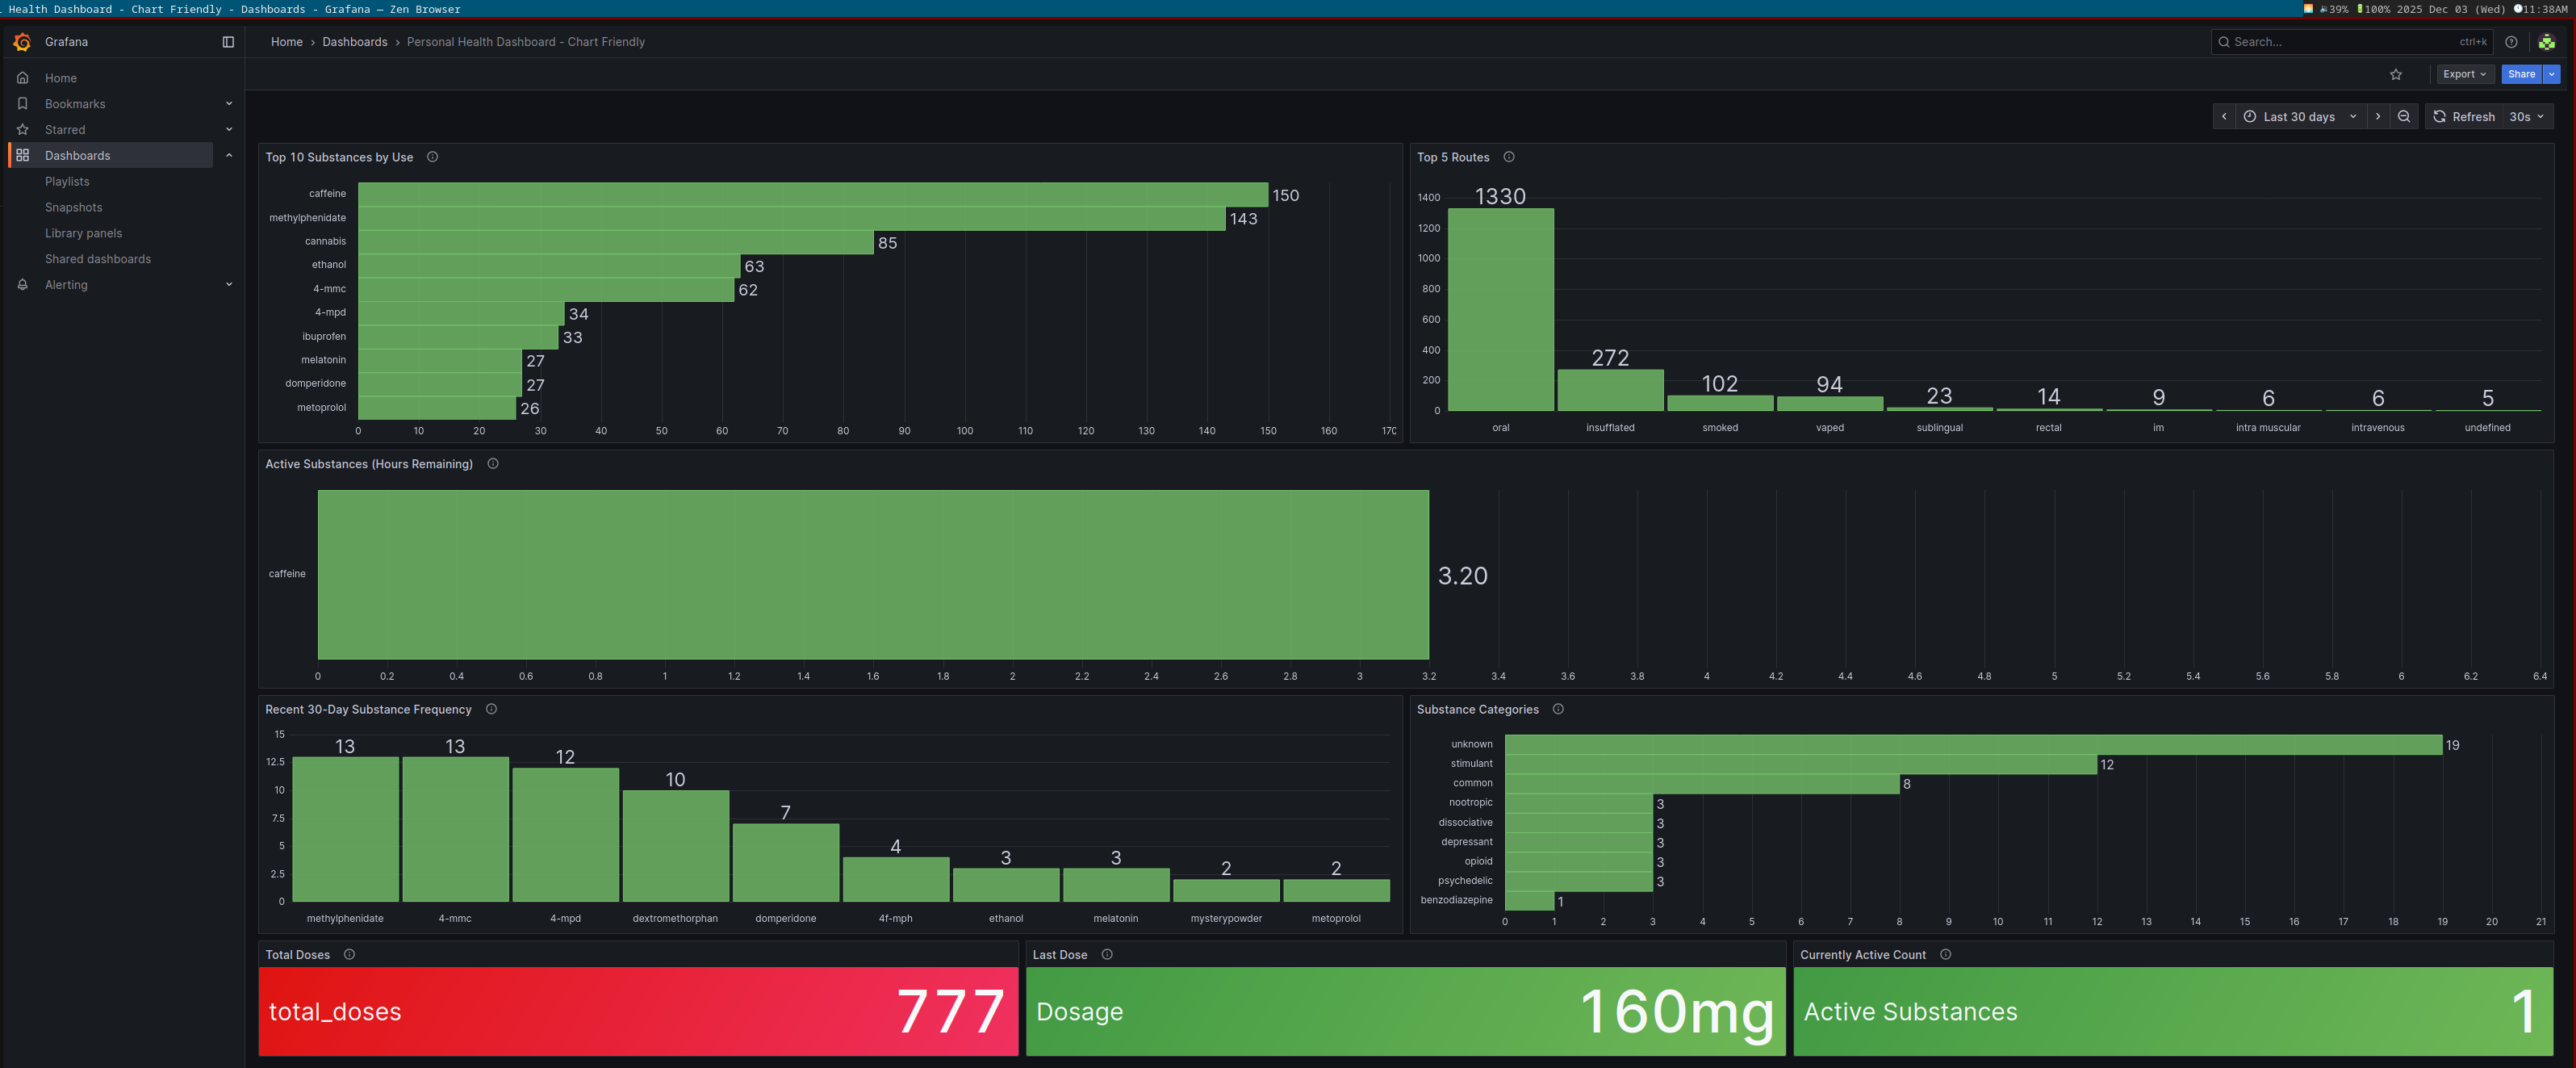Click the Search input field
The image size is (2576, 1068).
(x=2340, y=42)
